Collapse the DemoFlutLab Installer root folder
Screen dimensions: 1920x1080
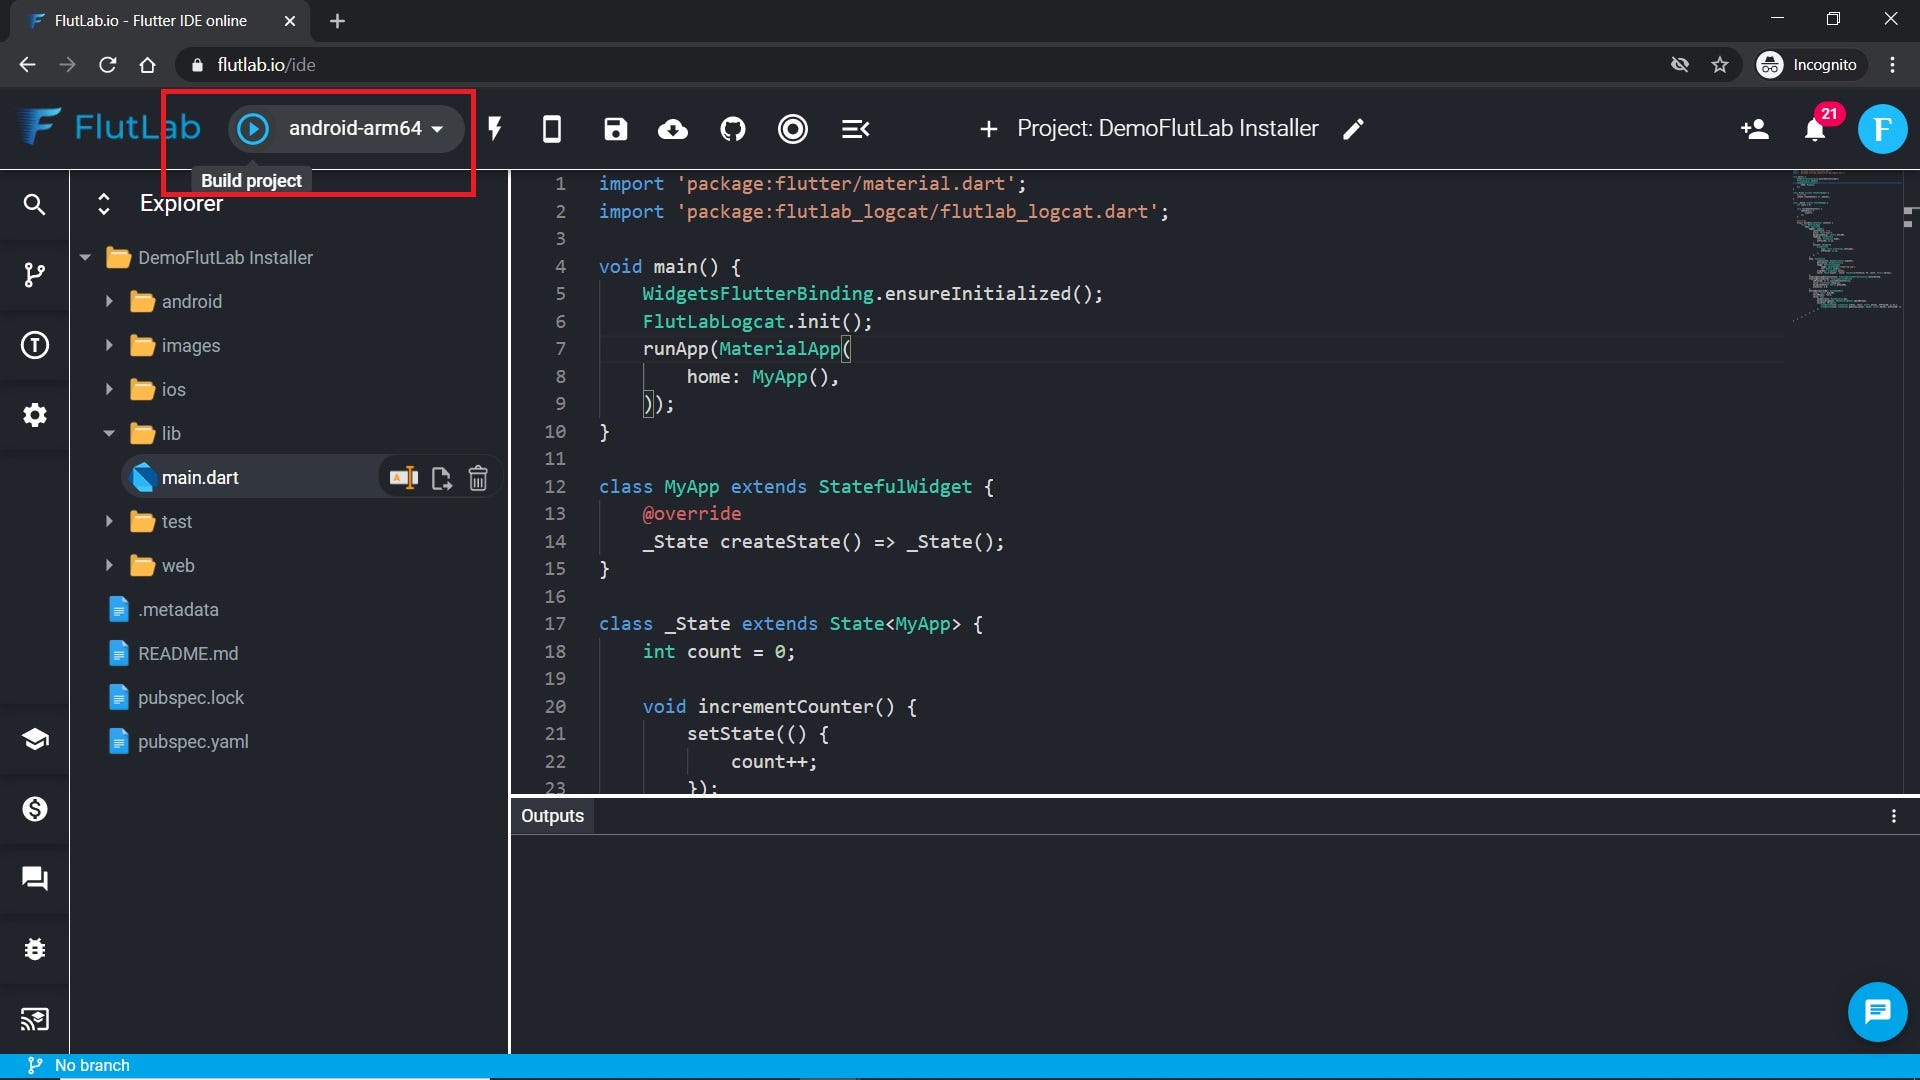pos(85,258)
